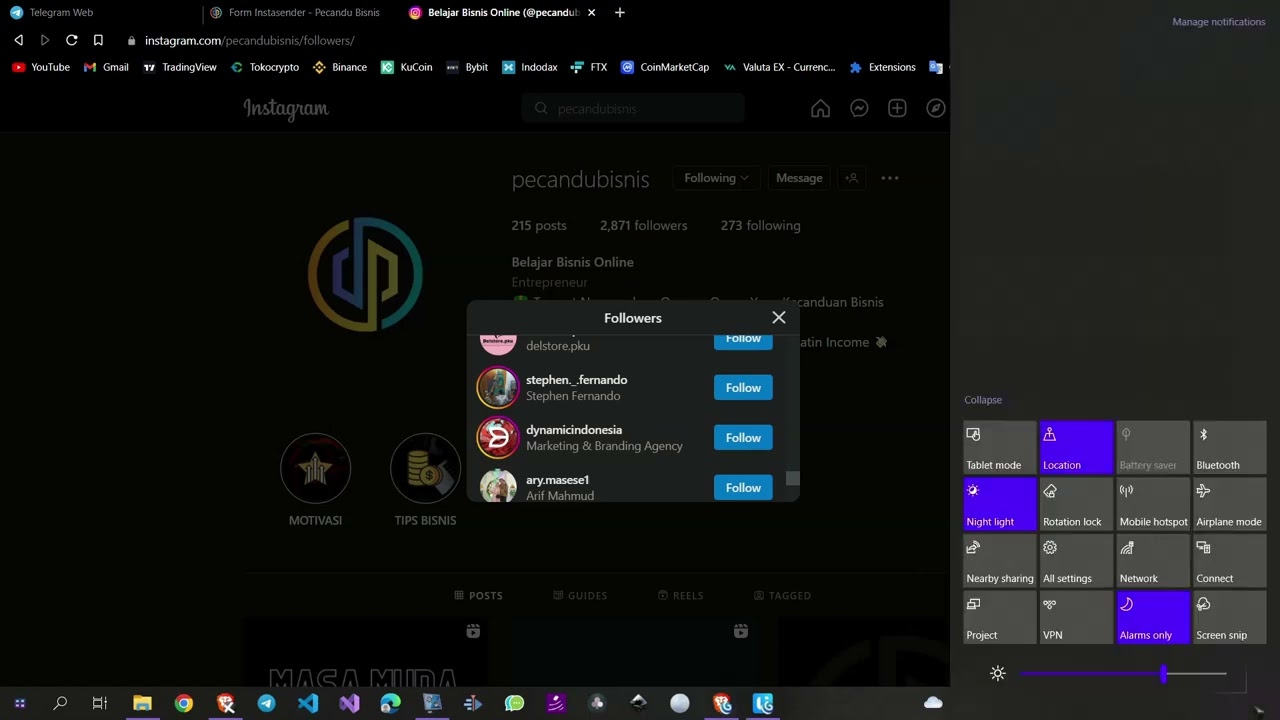Follow ary.masese1 account
This screenshot has height=720, width=1280.
743,488
